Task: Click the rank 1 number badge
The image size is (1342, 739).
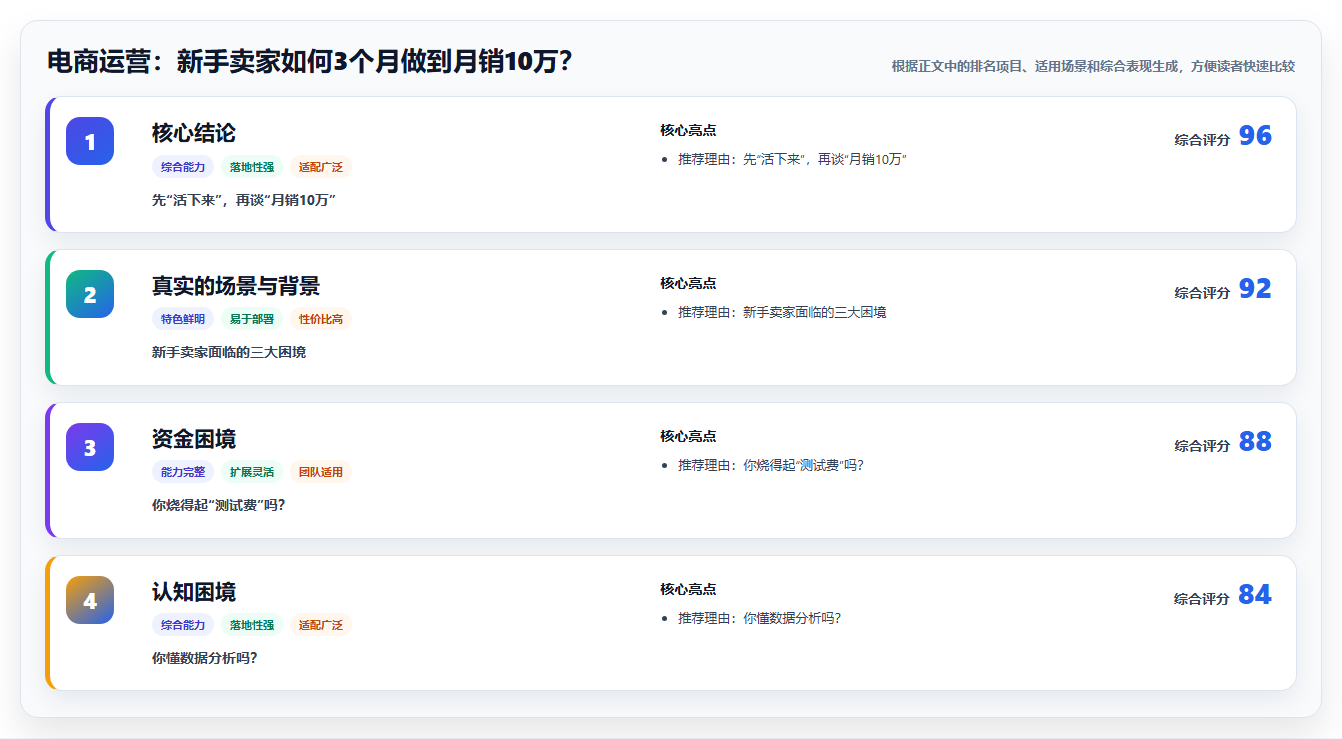Action: click(x=90, y=141)
